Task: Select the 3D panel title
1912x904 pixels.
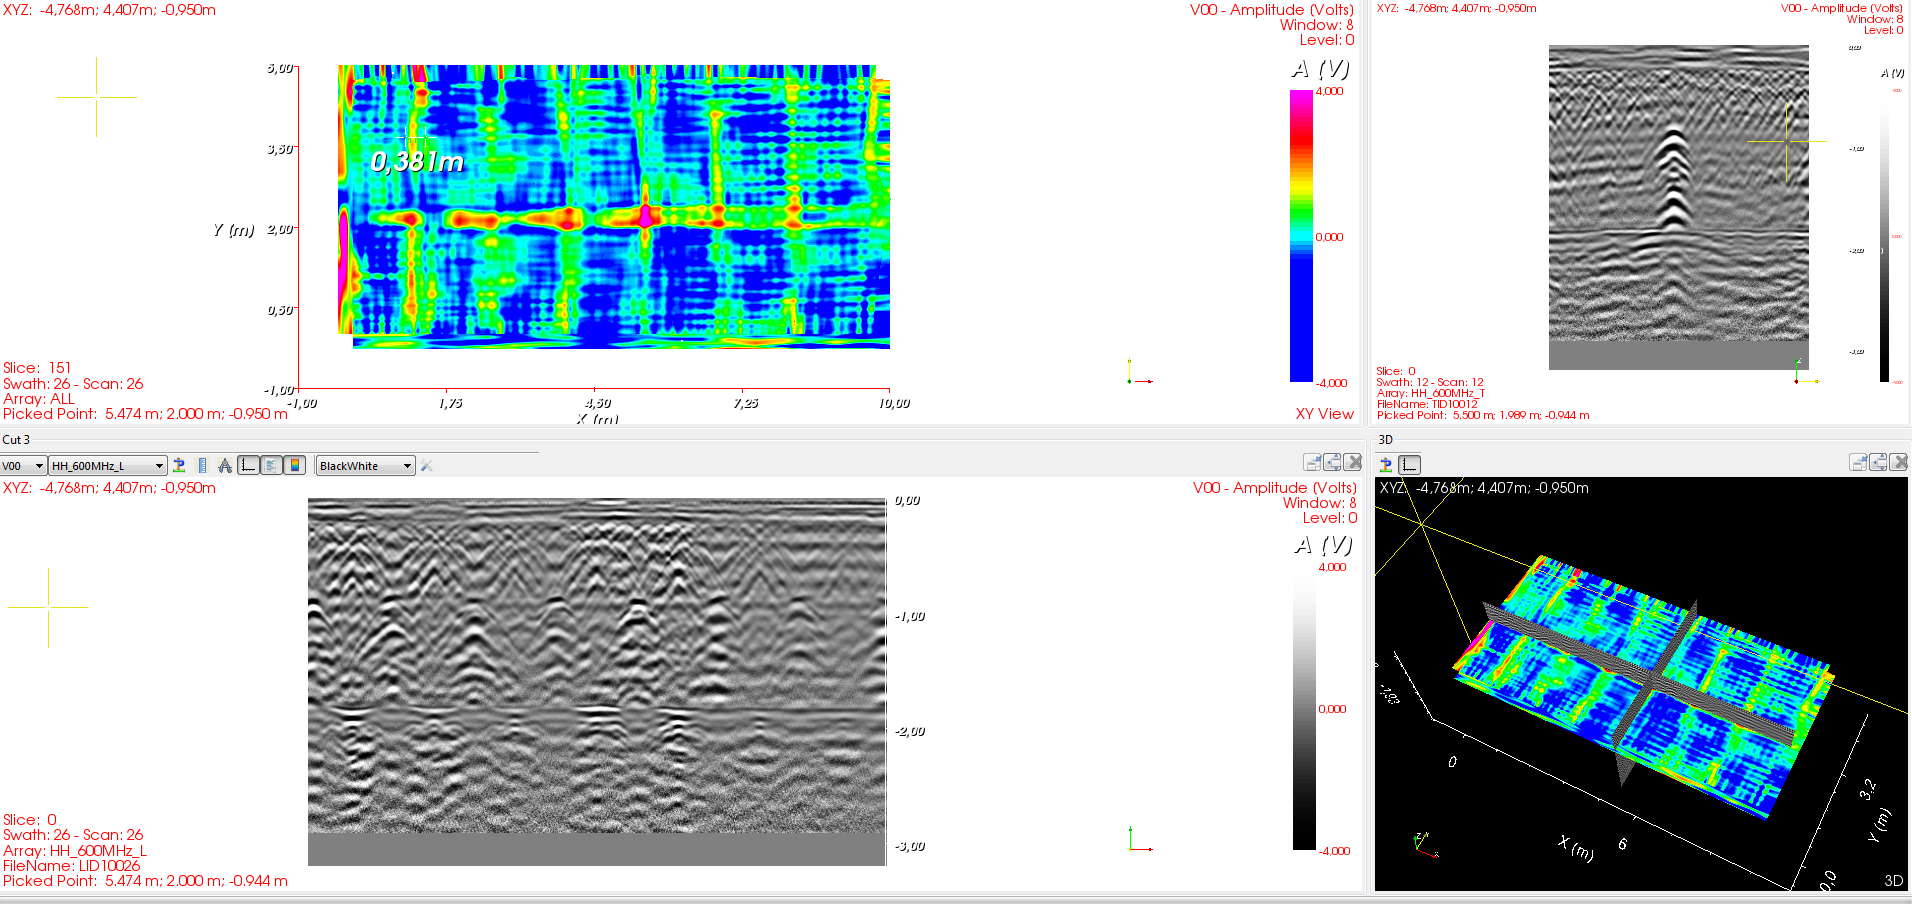Action: pos(1385,439)
